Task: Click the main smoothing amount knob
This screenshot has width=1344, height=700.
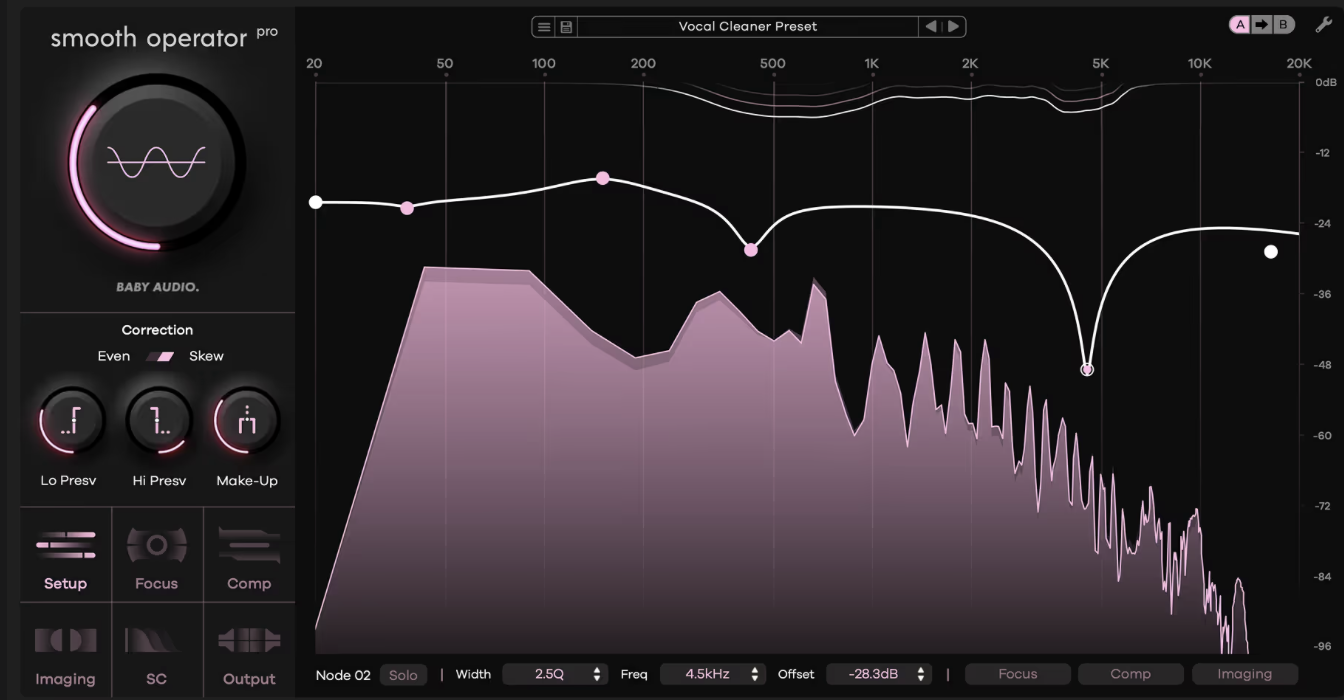Action: click(x=157, y=161)
